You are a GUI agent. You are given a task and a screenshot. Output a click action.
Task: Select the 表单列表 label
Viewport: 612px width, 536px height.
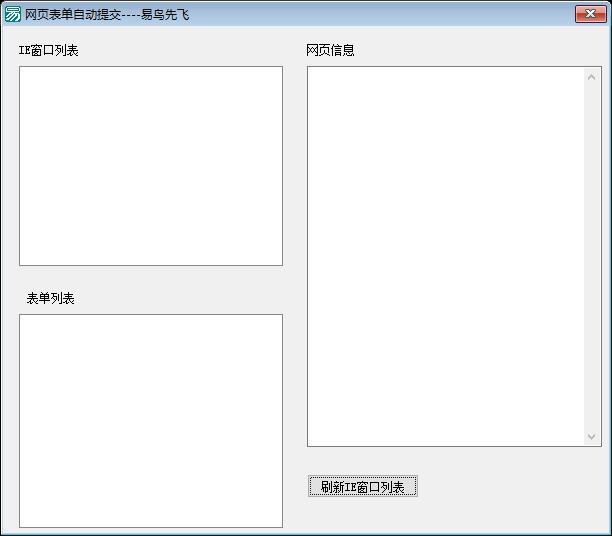pyautogui.click(x=50, y=299)
